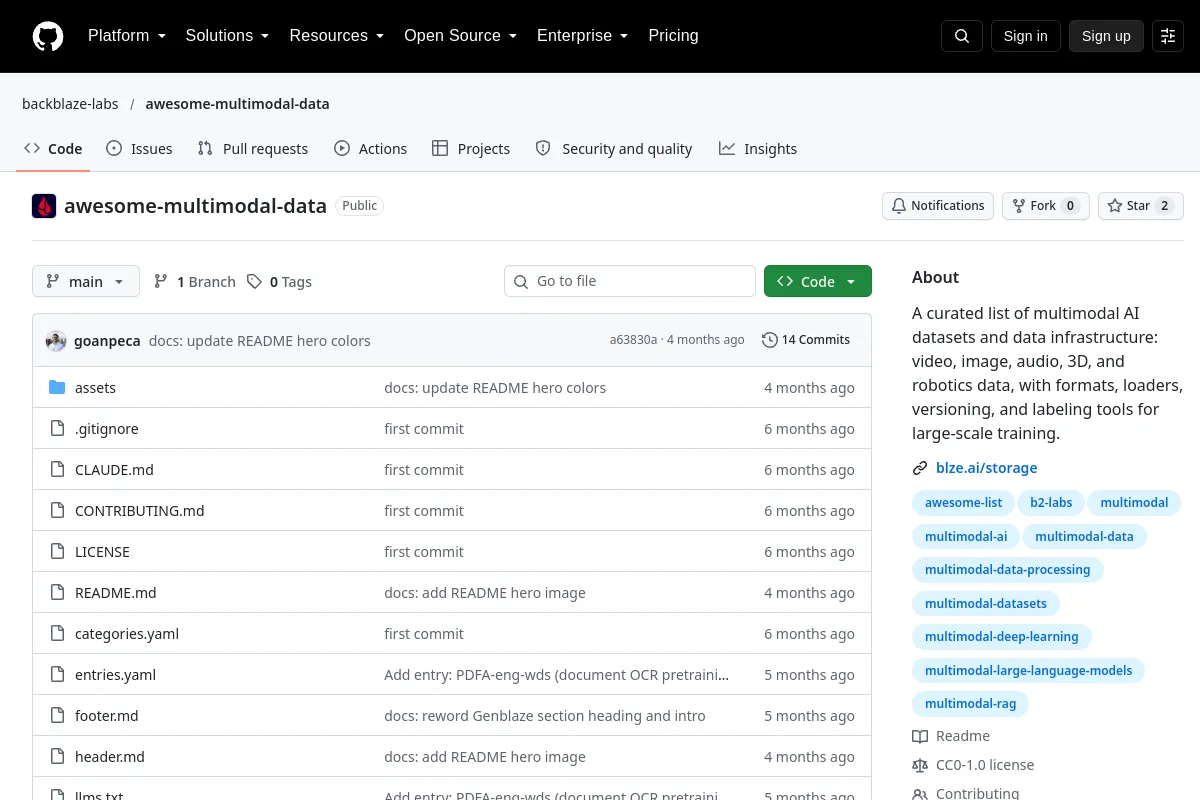The height and width of the screenshot is (800, 1200).
Task: Click the Sign in button
Action: [1026, 36]
